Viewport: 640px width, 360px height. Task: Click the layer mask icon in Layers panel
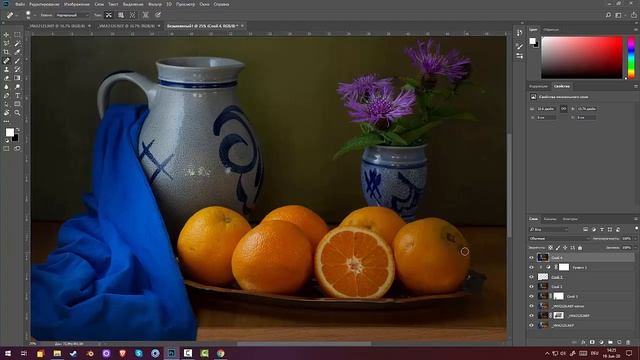point(592,342)
